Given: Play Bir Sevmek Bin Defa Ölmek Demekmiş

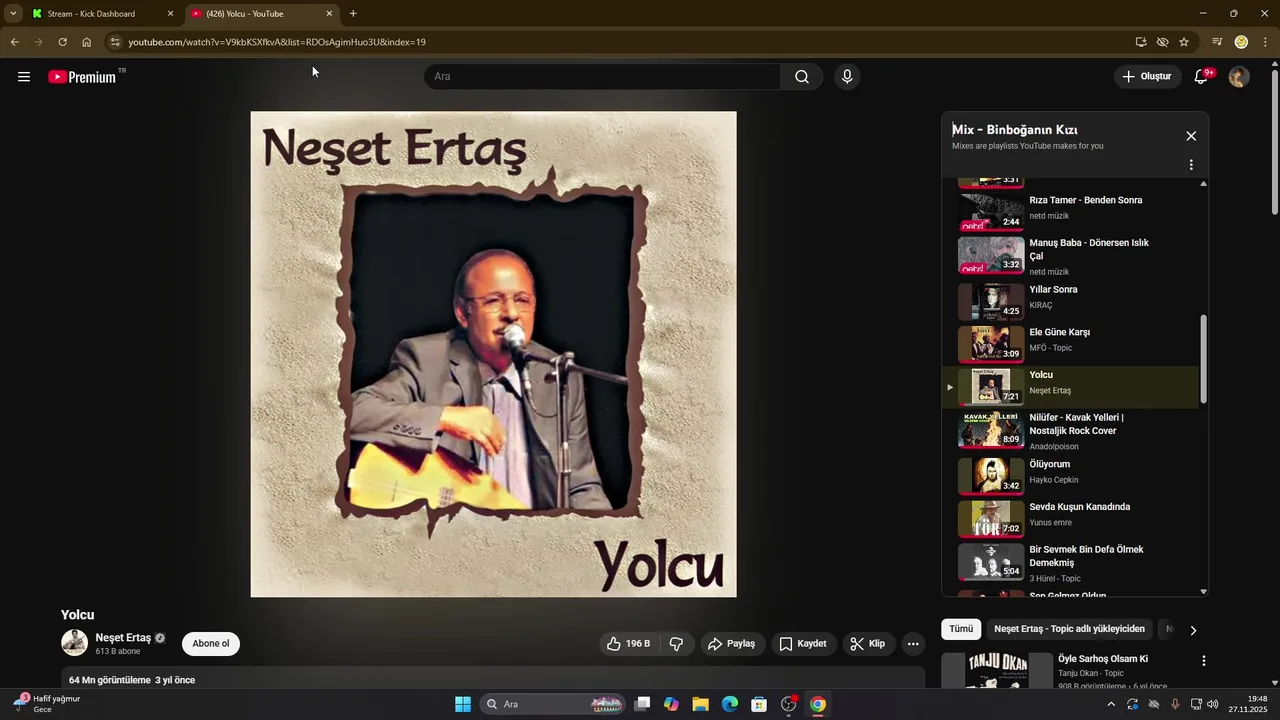Looking at the screenshot, I should tap(1070, 563).
